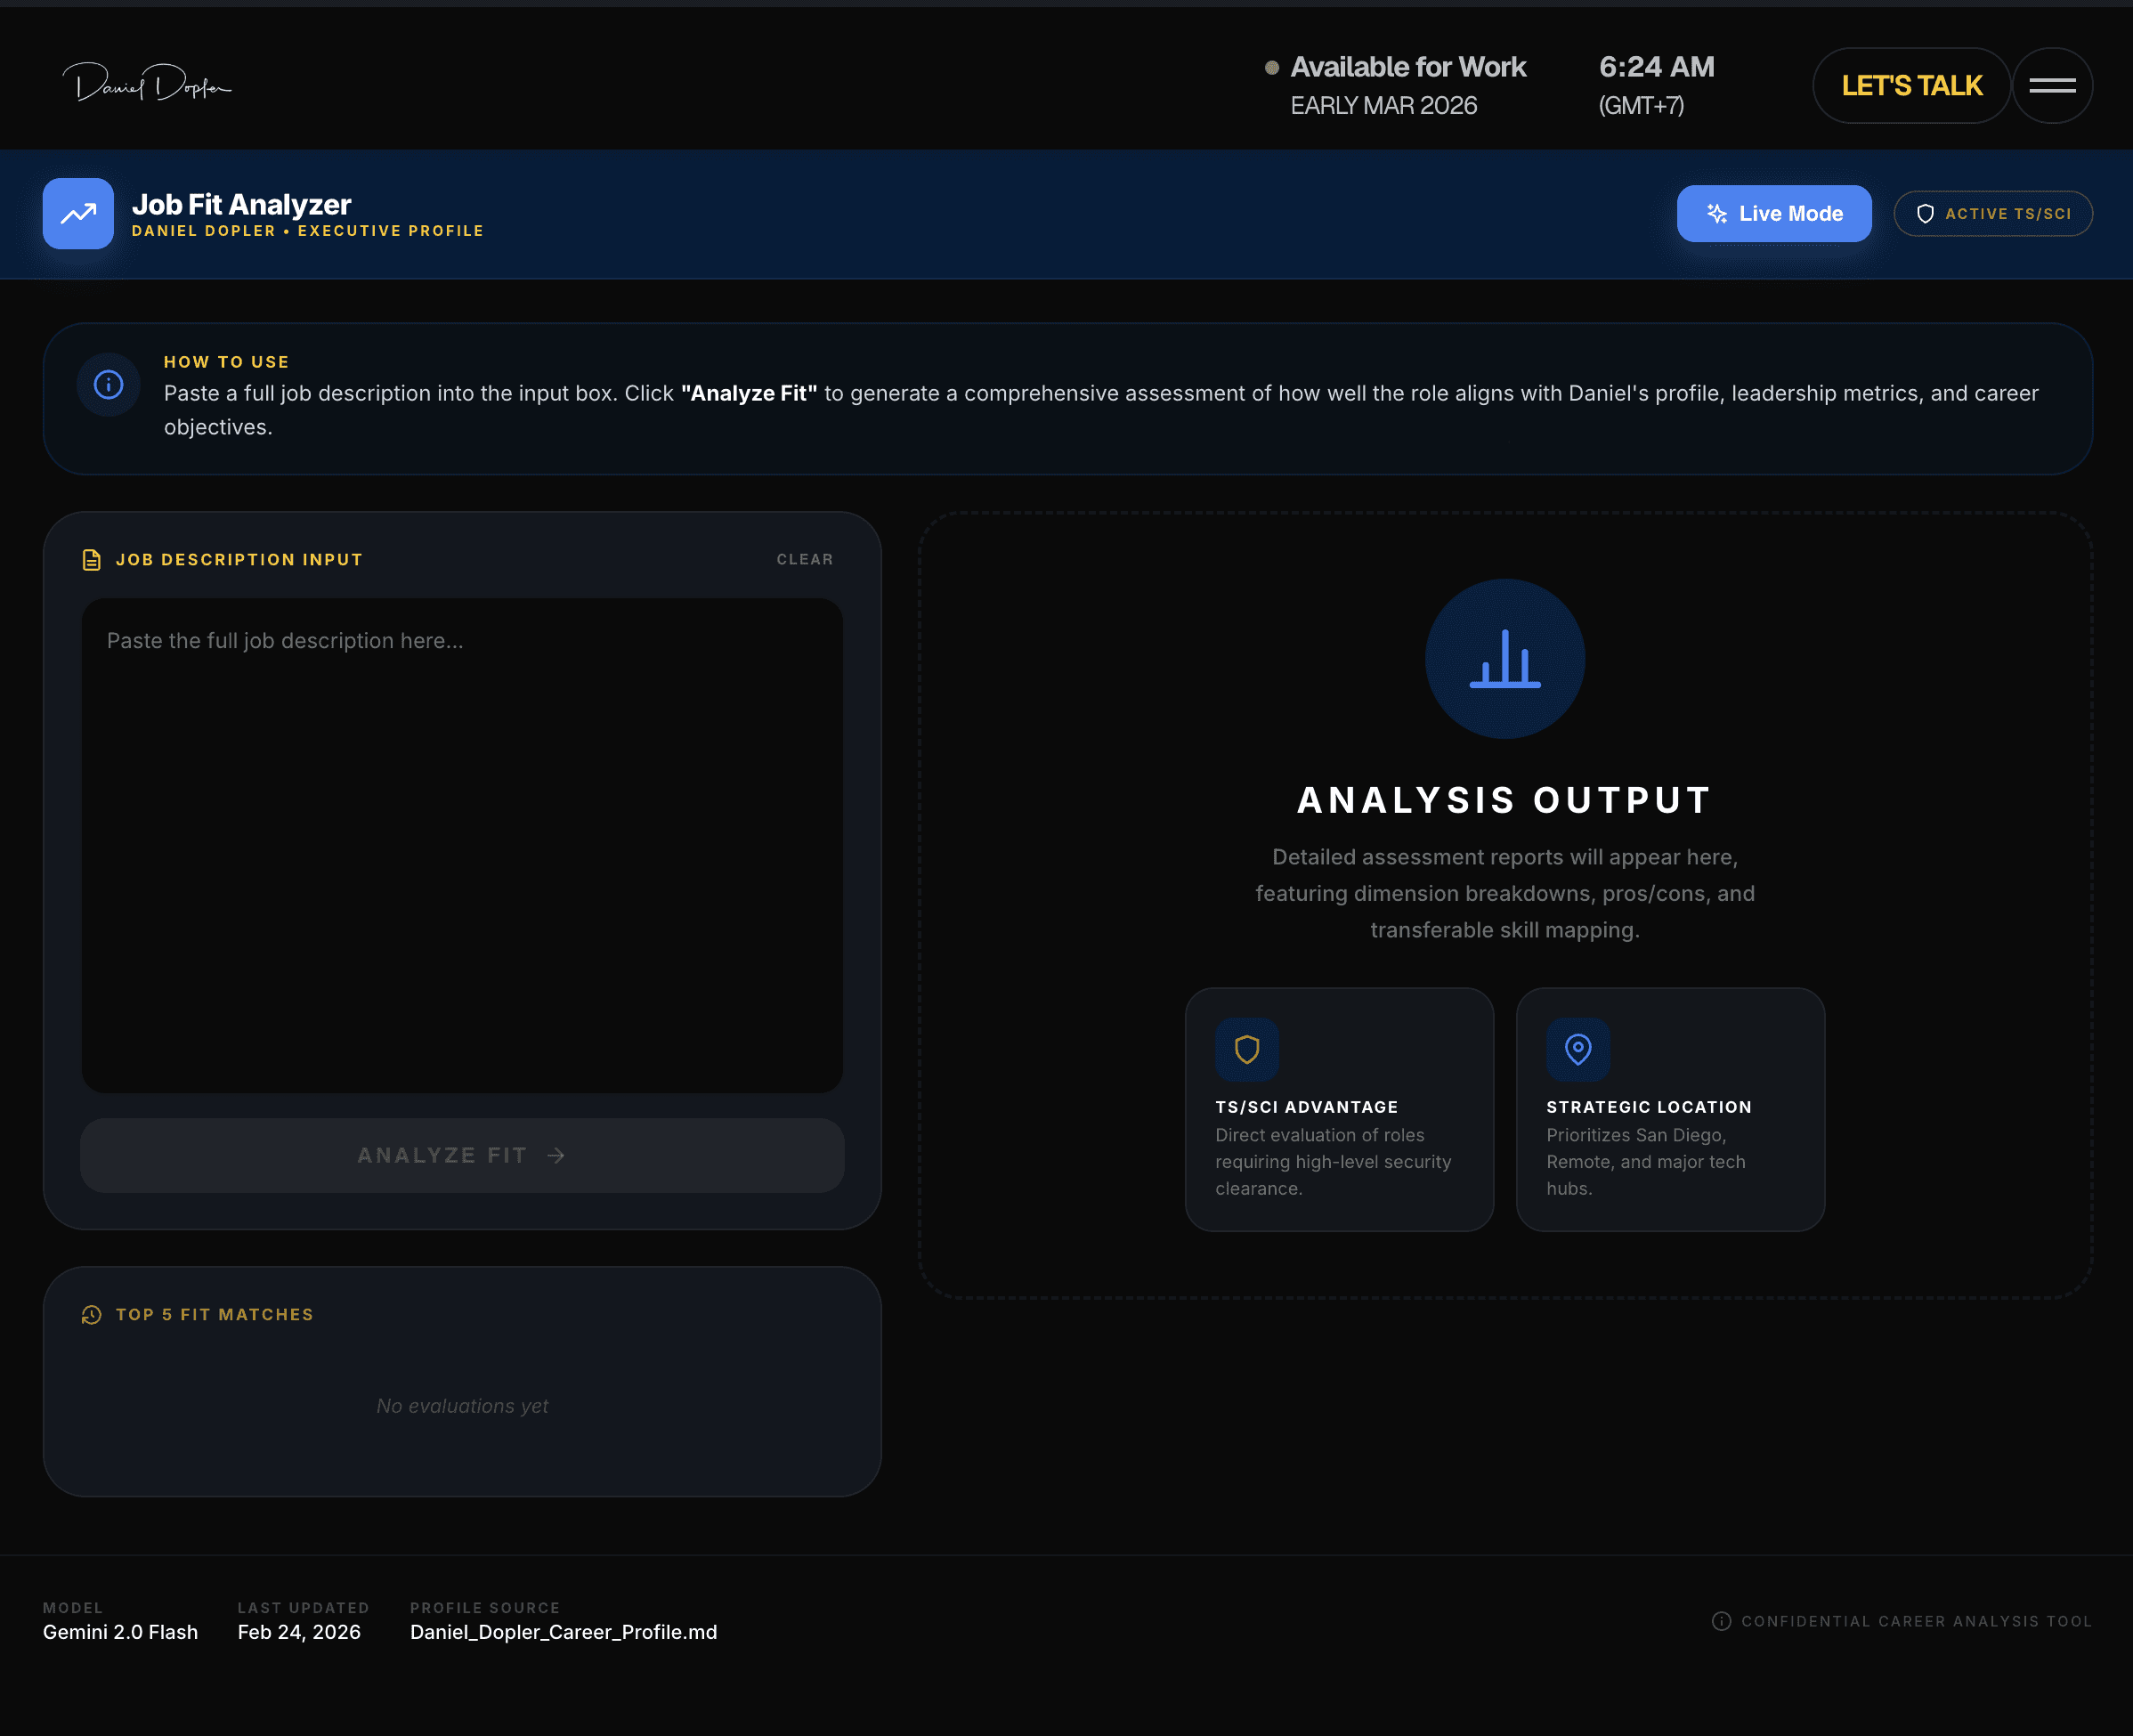This screenshot has width=2133, height=1736.
Task: Click the shield icon inside Active TS/SCI badge
Action: click(1925, 213)
